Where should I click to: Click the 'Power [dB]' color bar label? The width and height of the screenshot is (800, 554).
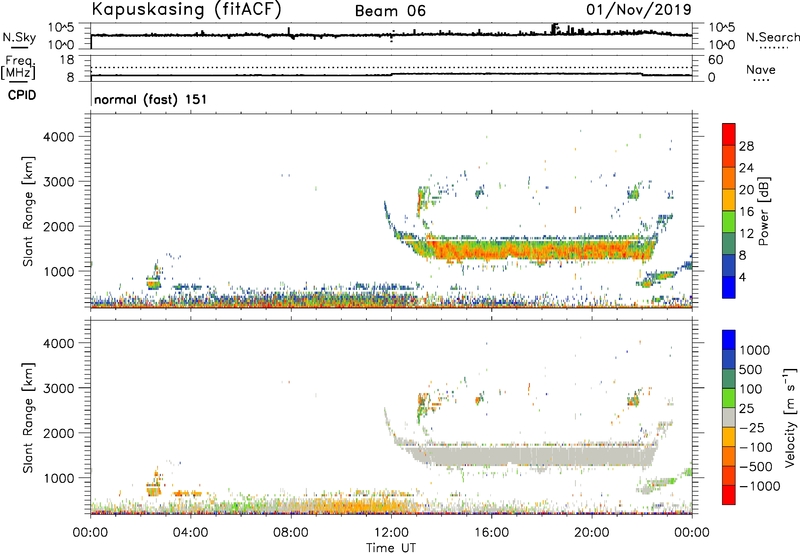[x=763, y=211]
